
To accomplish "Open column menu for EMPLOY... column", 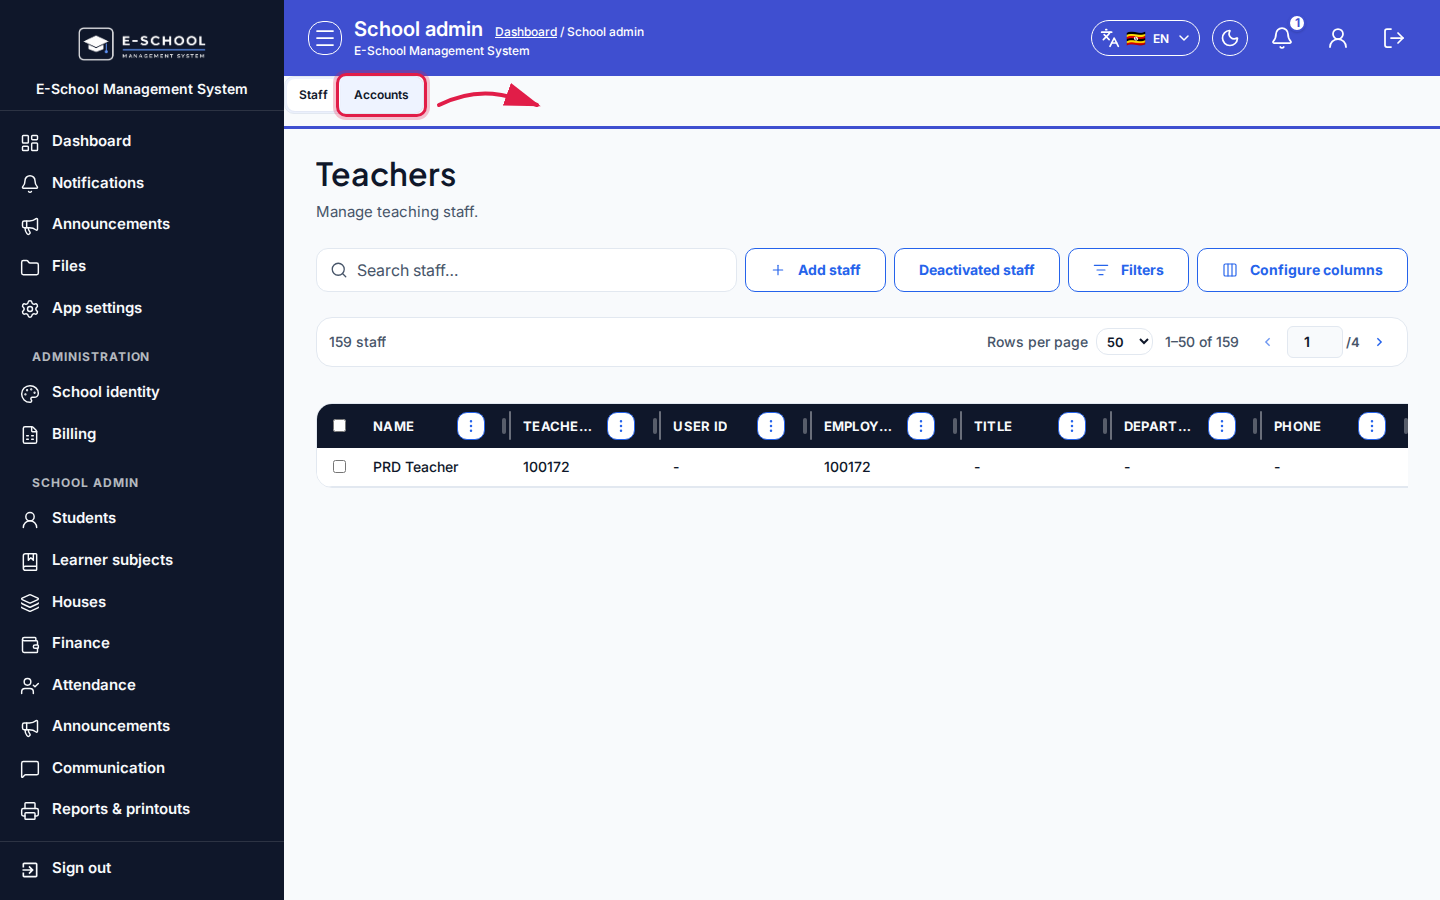I will tap(921, 426).
